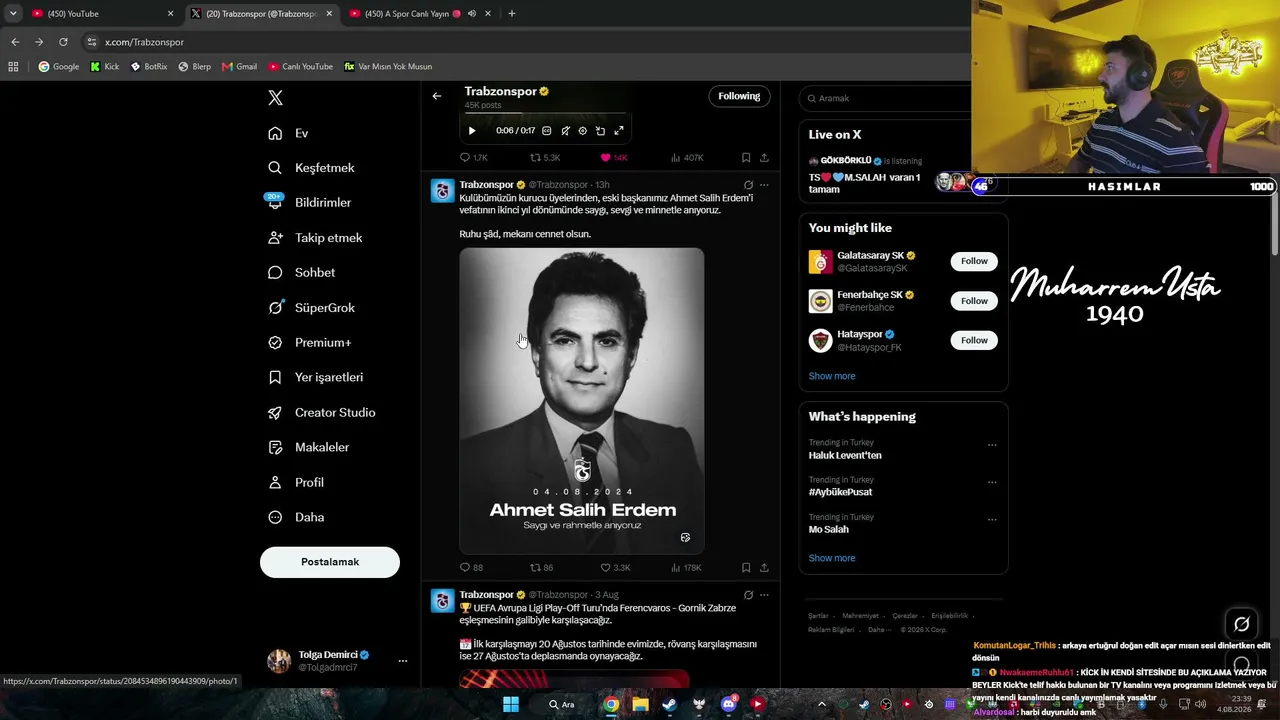Follow Galatasaray SK

pos(974,261)
